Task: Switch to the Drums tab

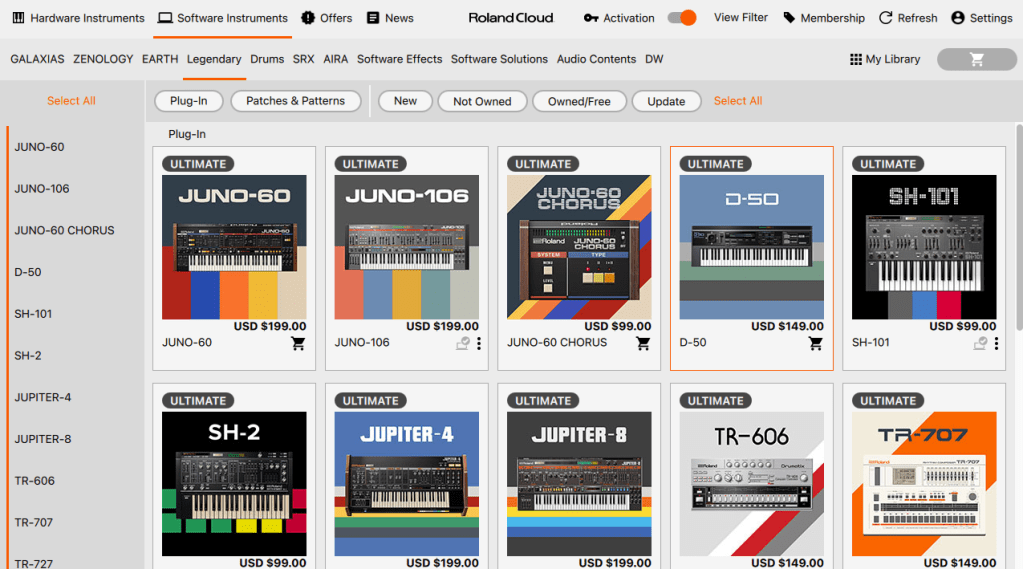Action: 267,60
